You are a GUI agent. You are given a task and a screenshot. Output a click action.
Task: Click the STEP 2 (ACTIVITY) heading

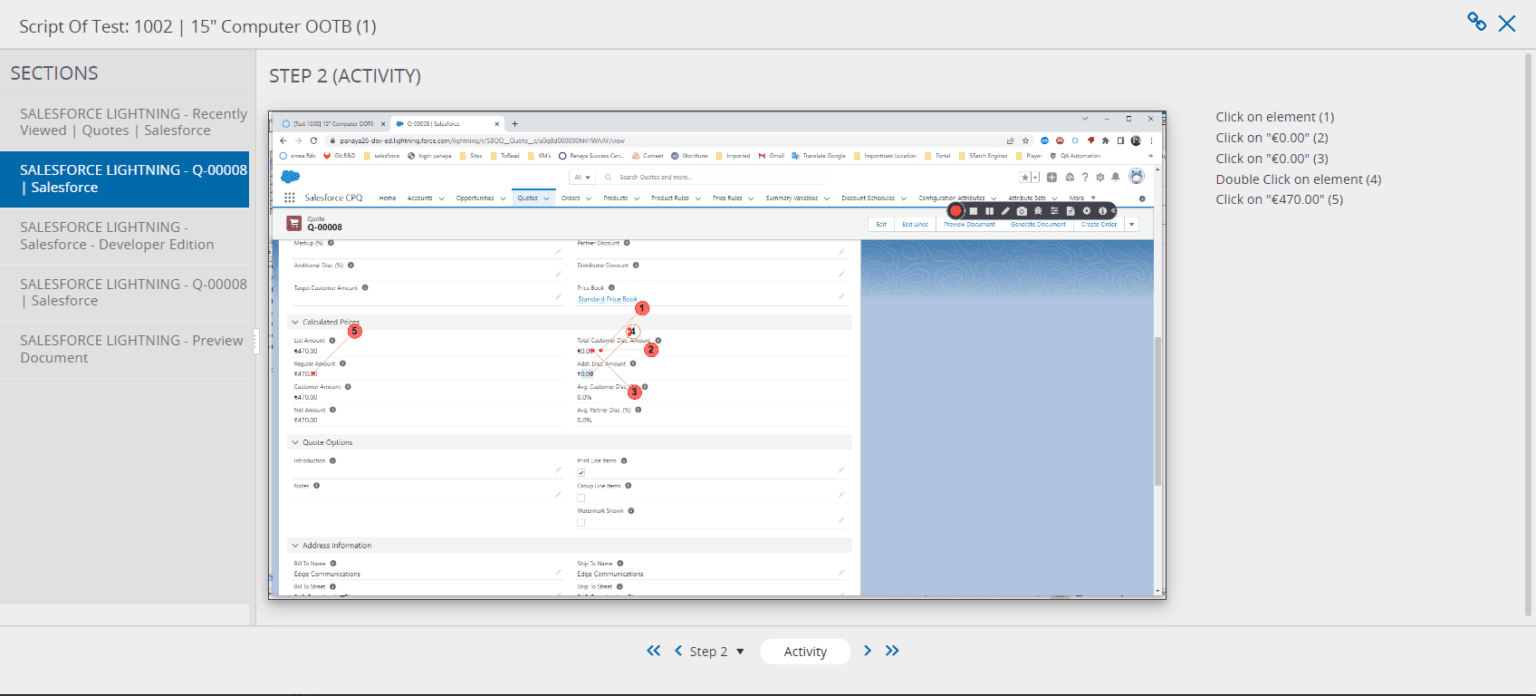click(x=345, y=76)
